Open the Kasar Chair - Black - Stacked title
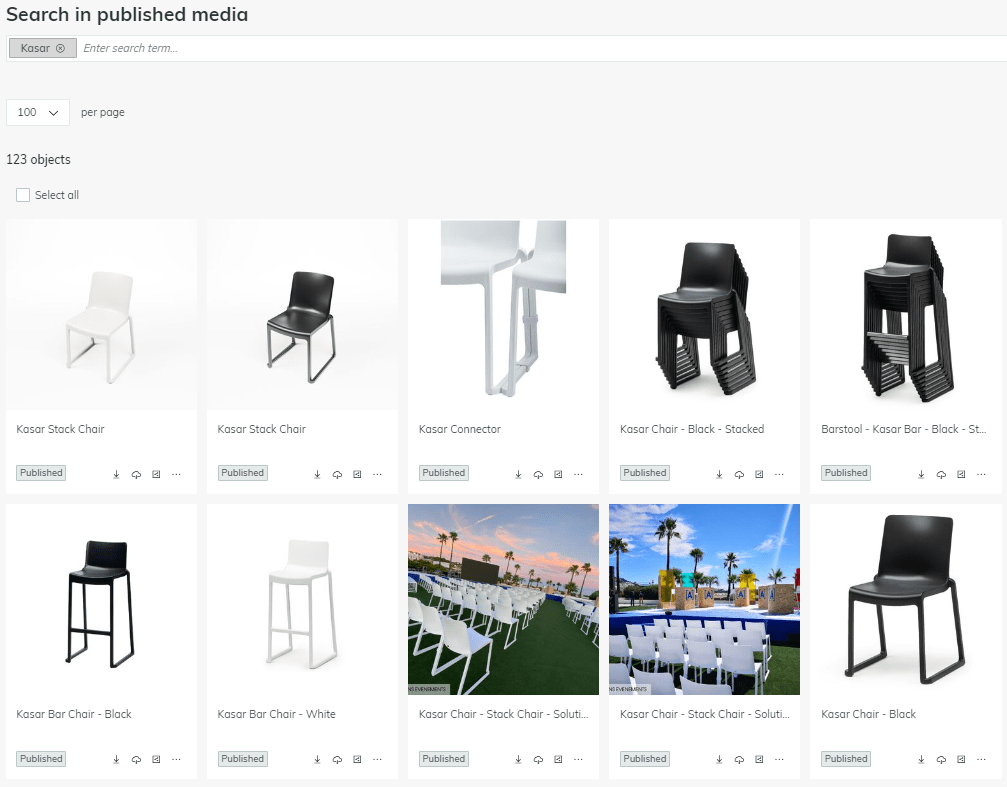The height and width of the screenshot is (787, 1007). pos(692,429)
